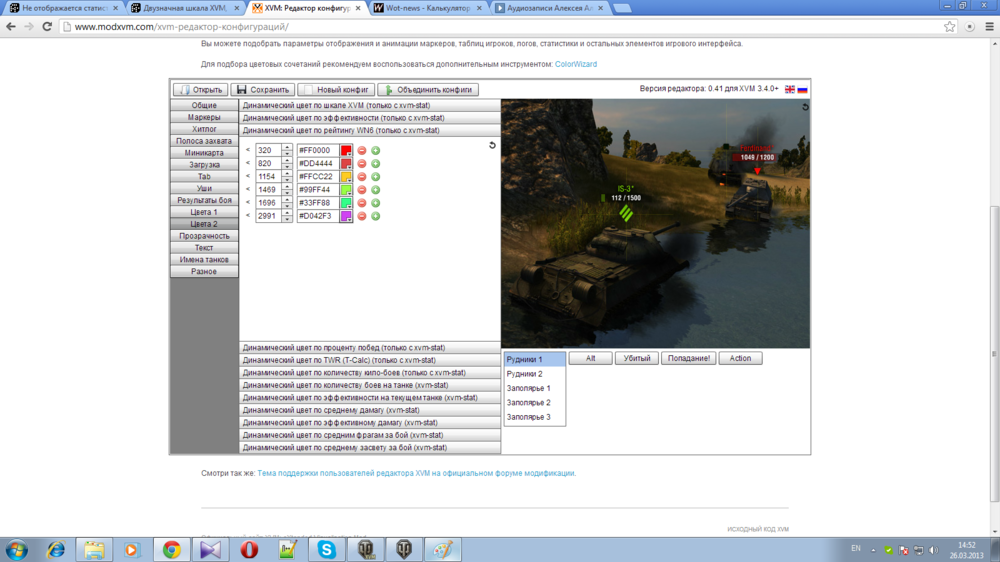Open the #DD4444 color picker swatch
The height and width of the screenshot is (562, 1000).
coord(346,164)
